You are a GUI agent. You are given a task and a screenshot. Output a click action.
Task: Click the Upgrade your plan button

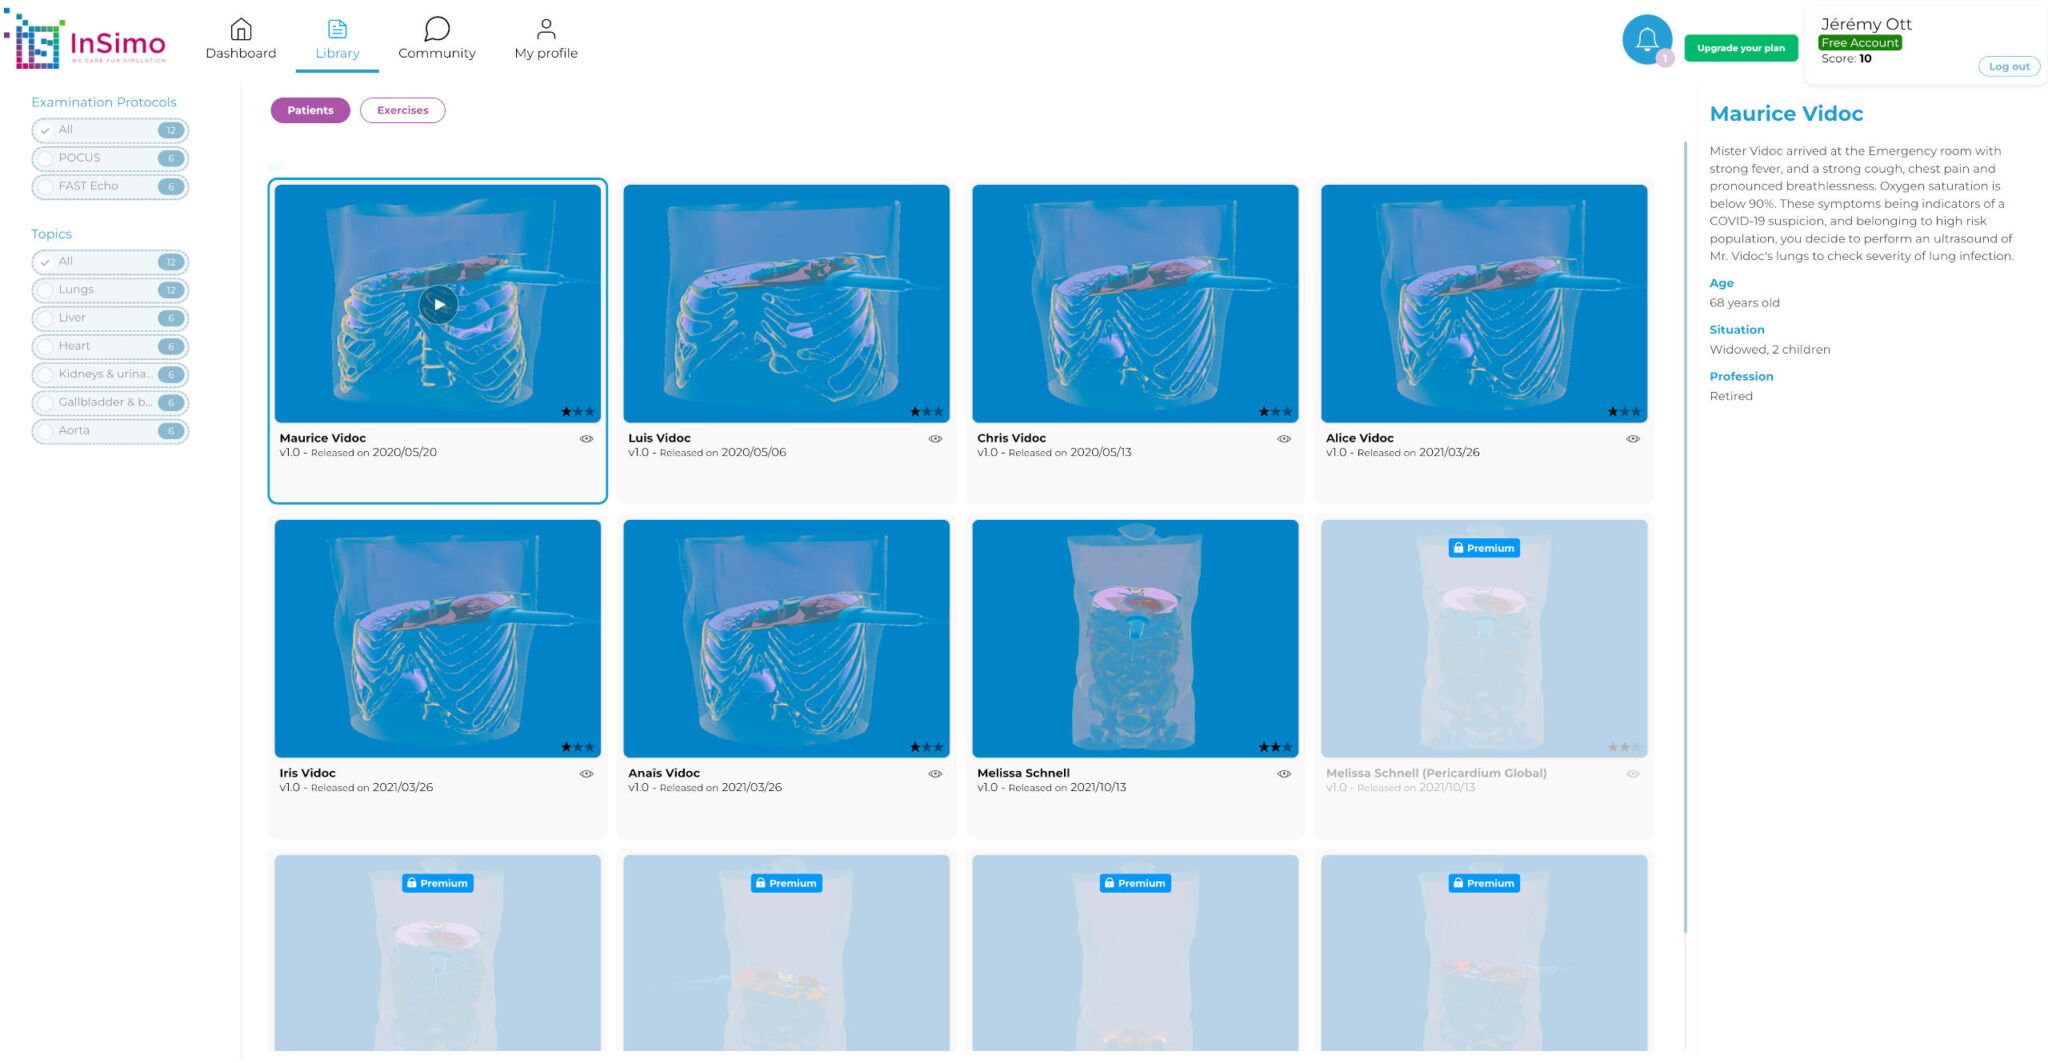pos(1740,47)
